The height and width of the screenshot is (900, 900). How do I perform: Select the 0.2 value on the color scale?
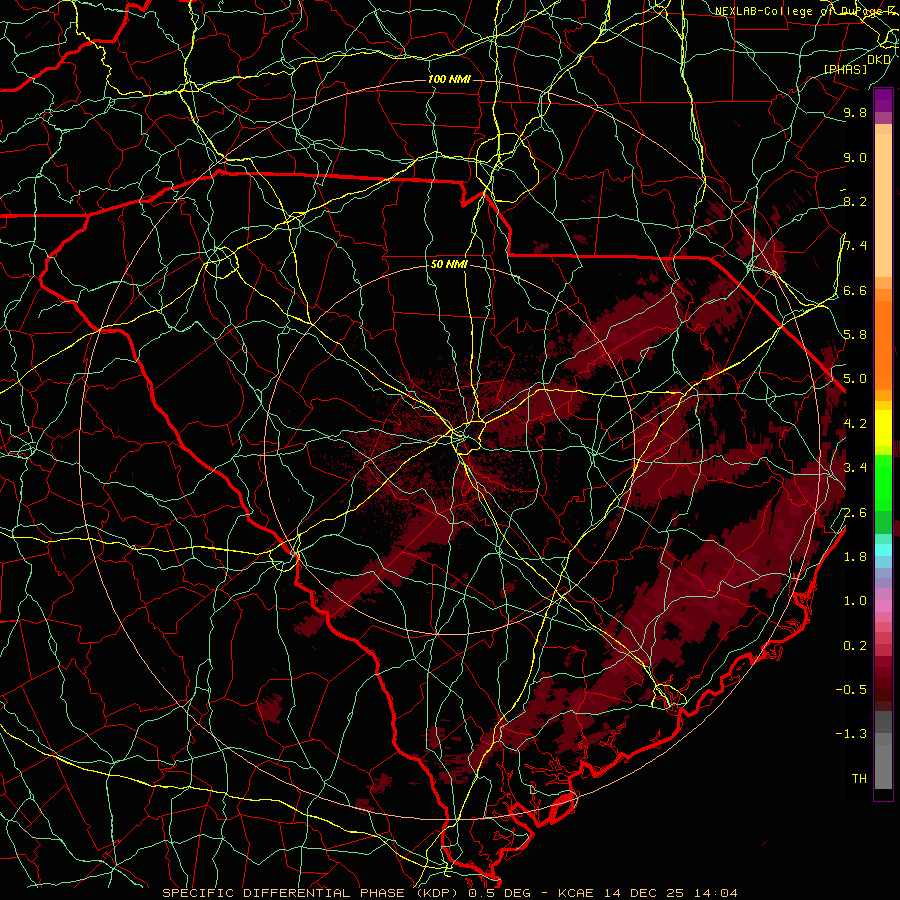pyautogui.click(x=855, y=646)
